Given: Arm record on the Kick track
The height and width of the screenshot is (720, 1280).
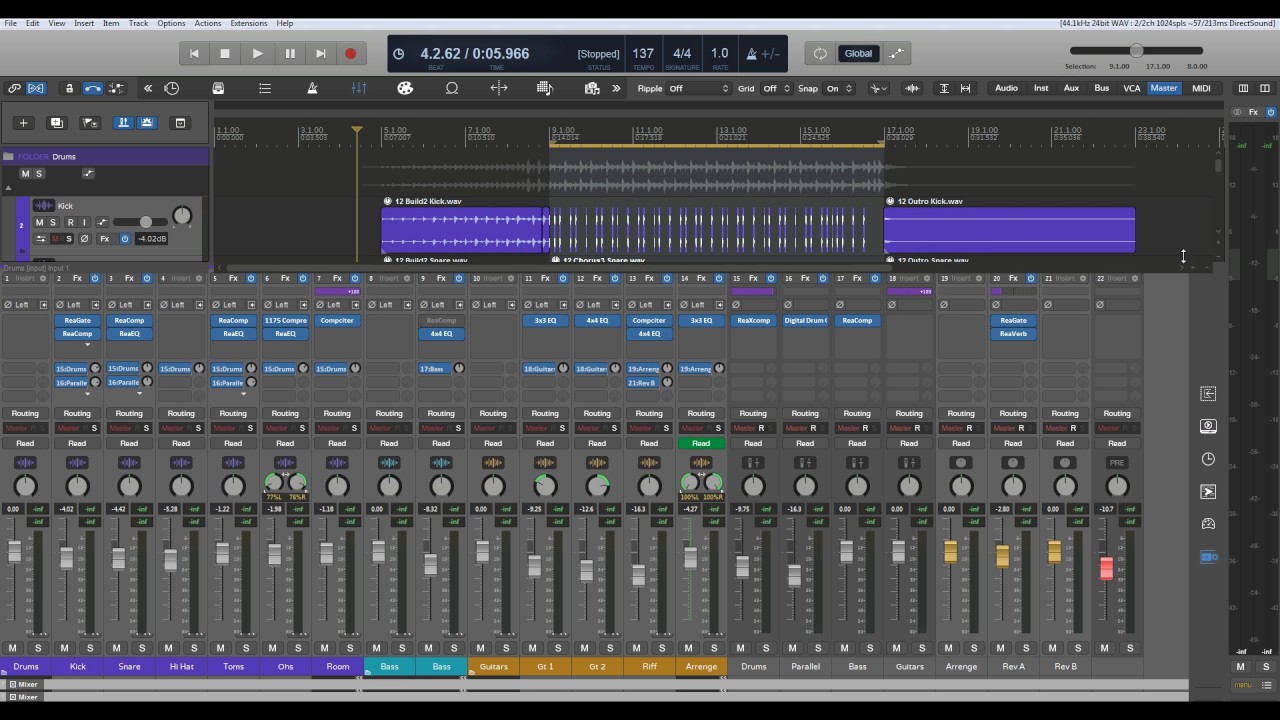Looking at the screenshot, I should pos(70,222).
